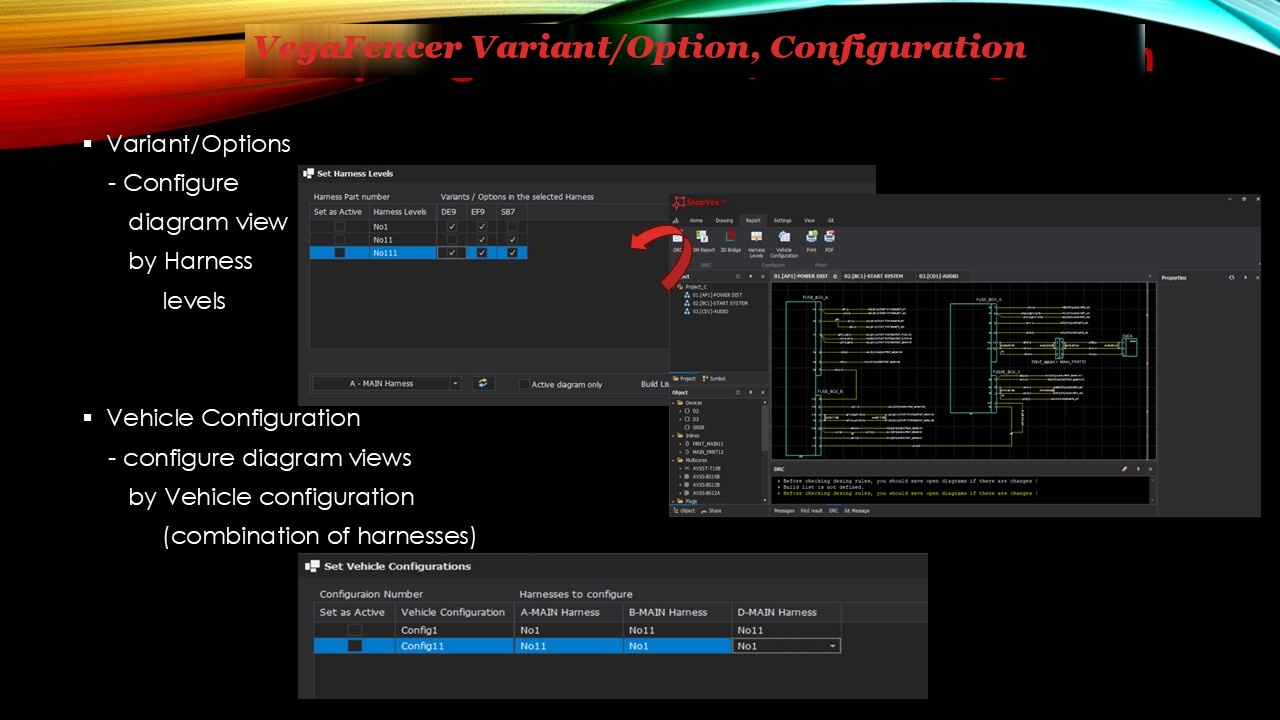
Task: Click B-MAIN Harness cell No1 for Config11
Action: coord(676,646)
